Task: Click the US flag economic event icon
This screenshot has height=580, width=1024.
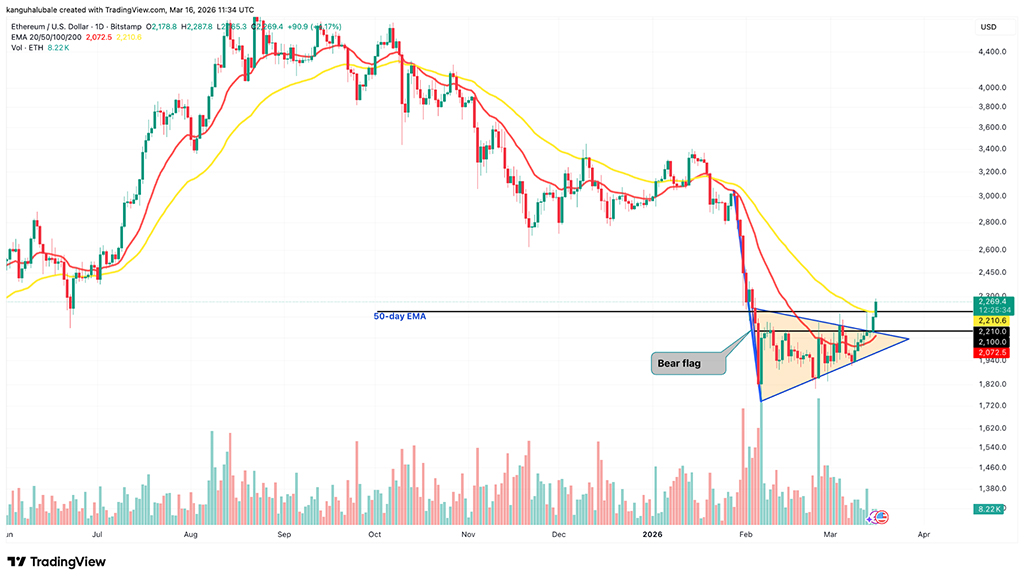Action: 884,518
